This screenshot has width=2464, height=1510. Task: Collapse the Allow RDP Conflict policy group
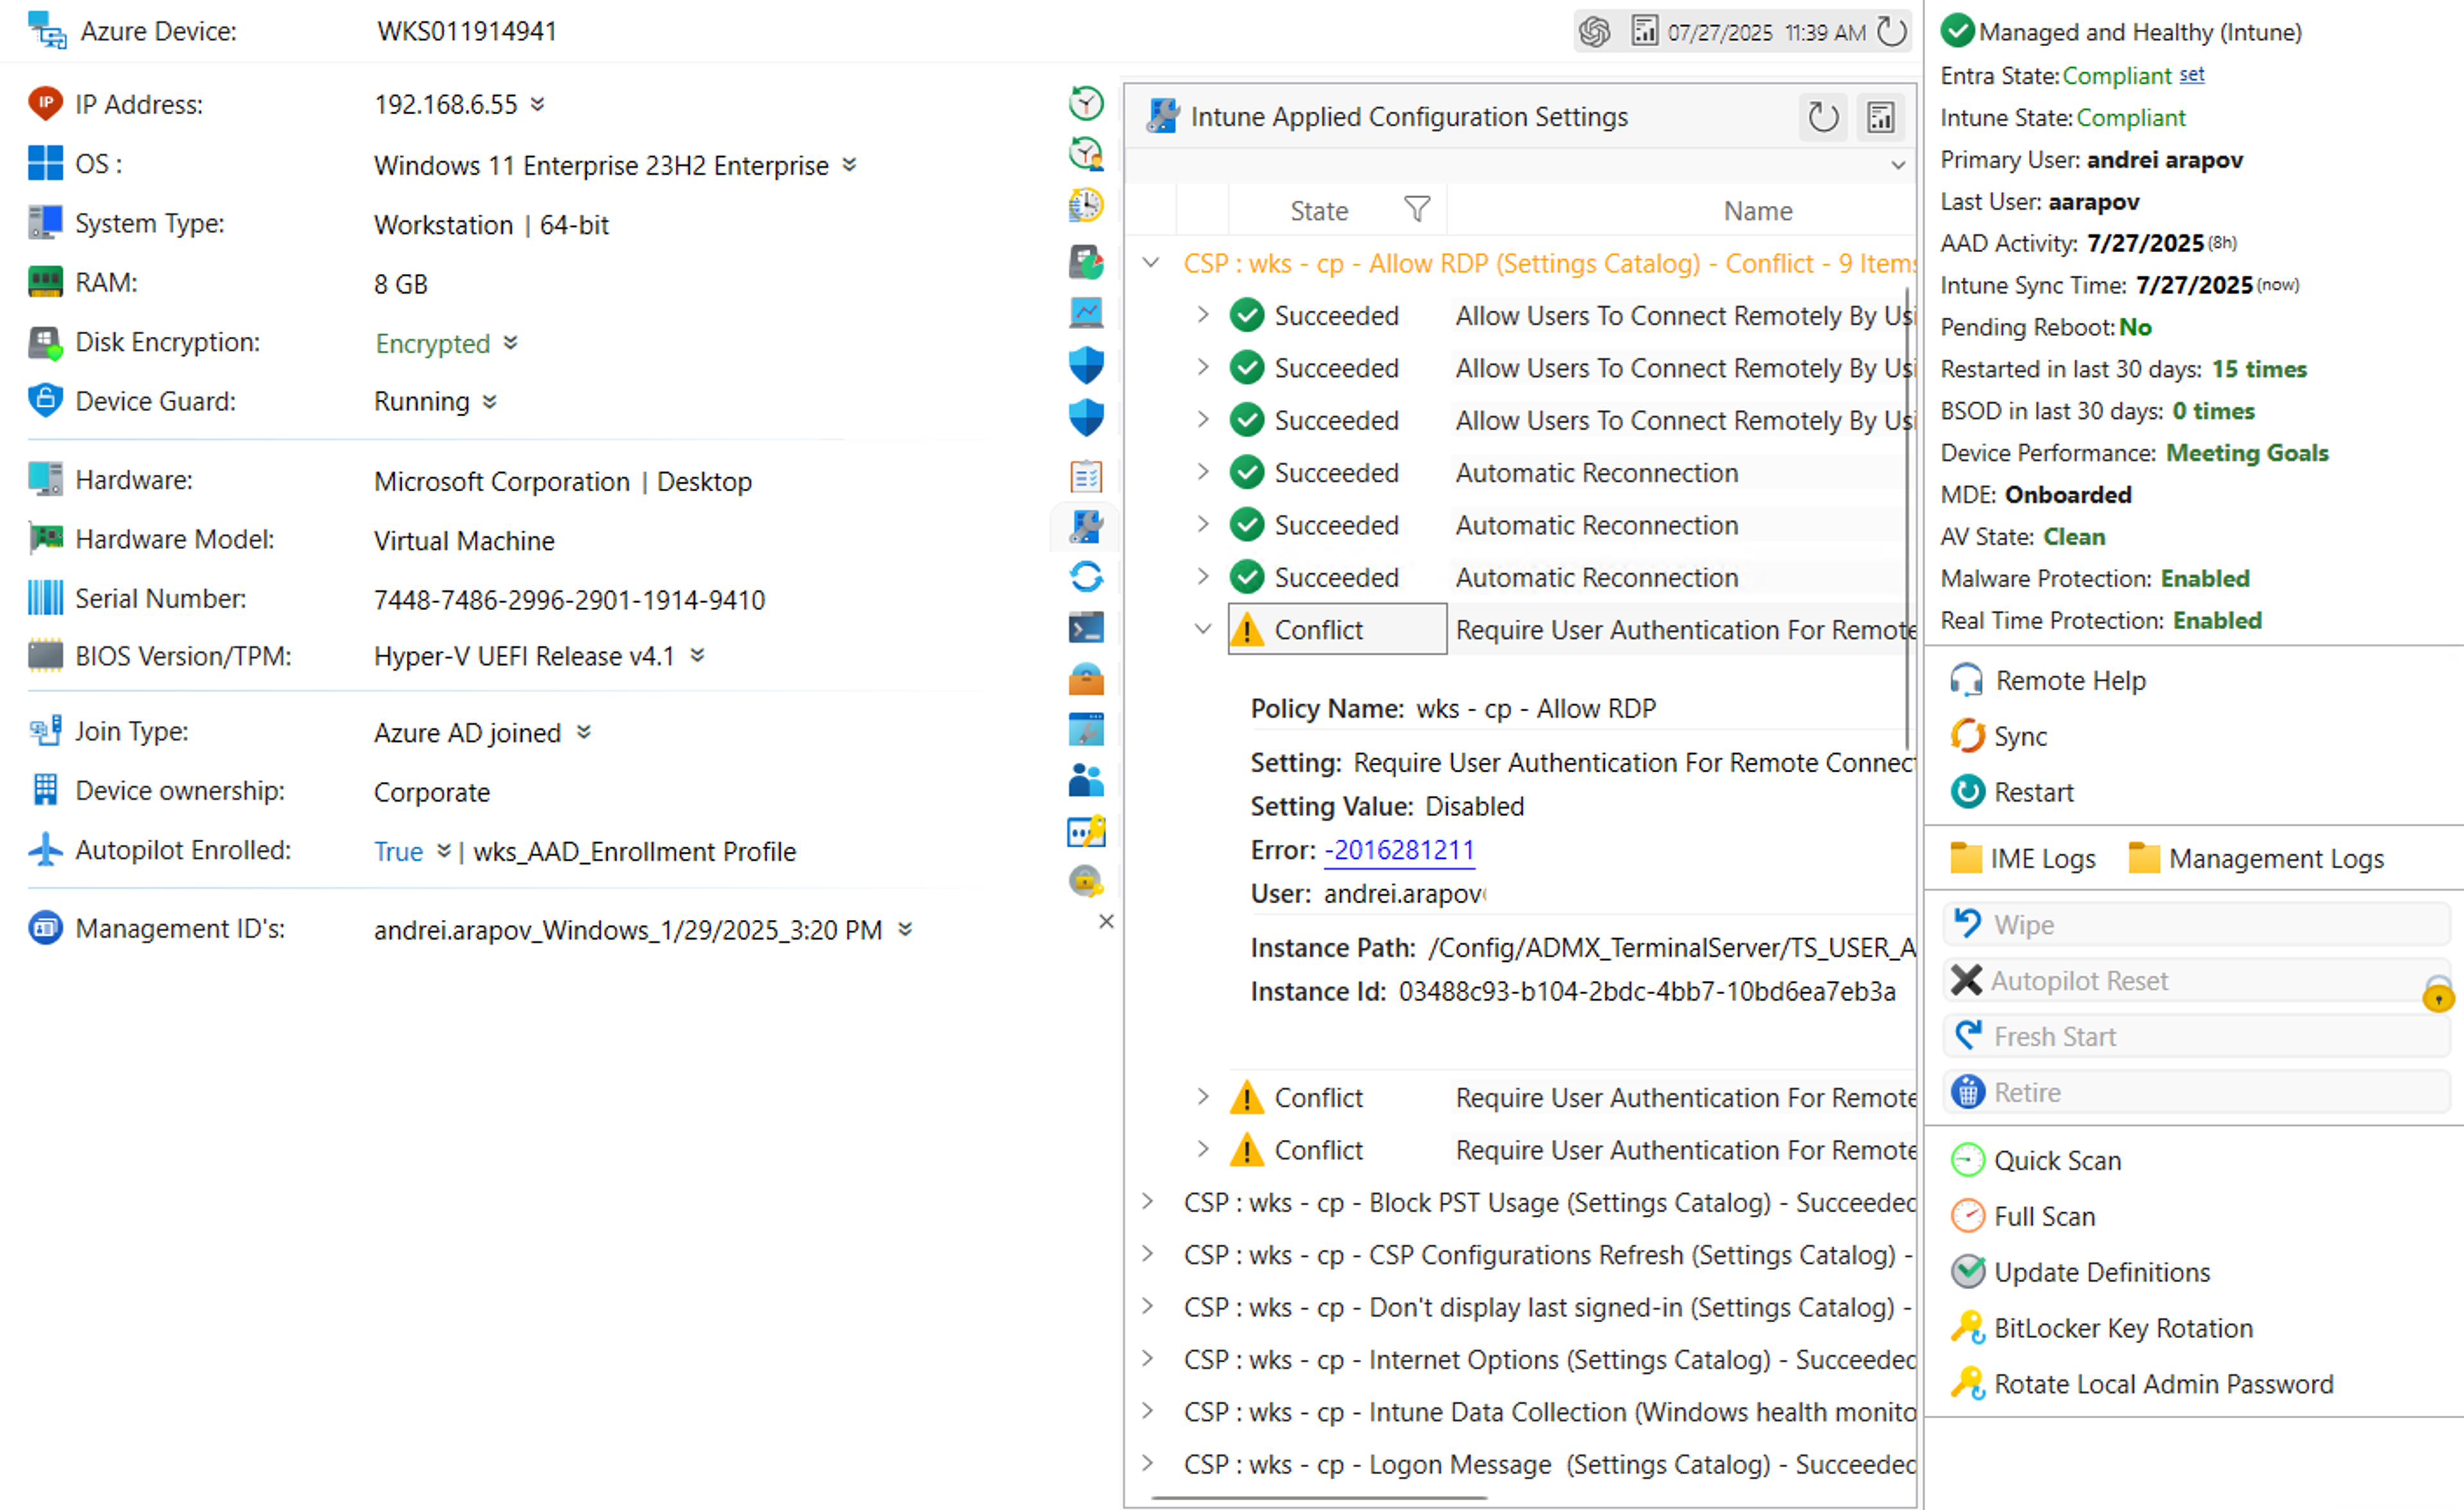coord(1151,263)
